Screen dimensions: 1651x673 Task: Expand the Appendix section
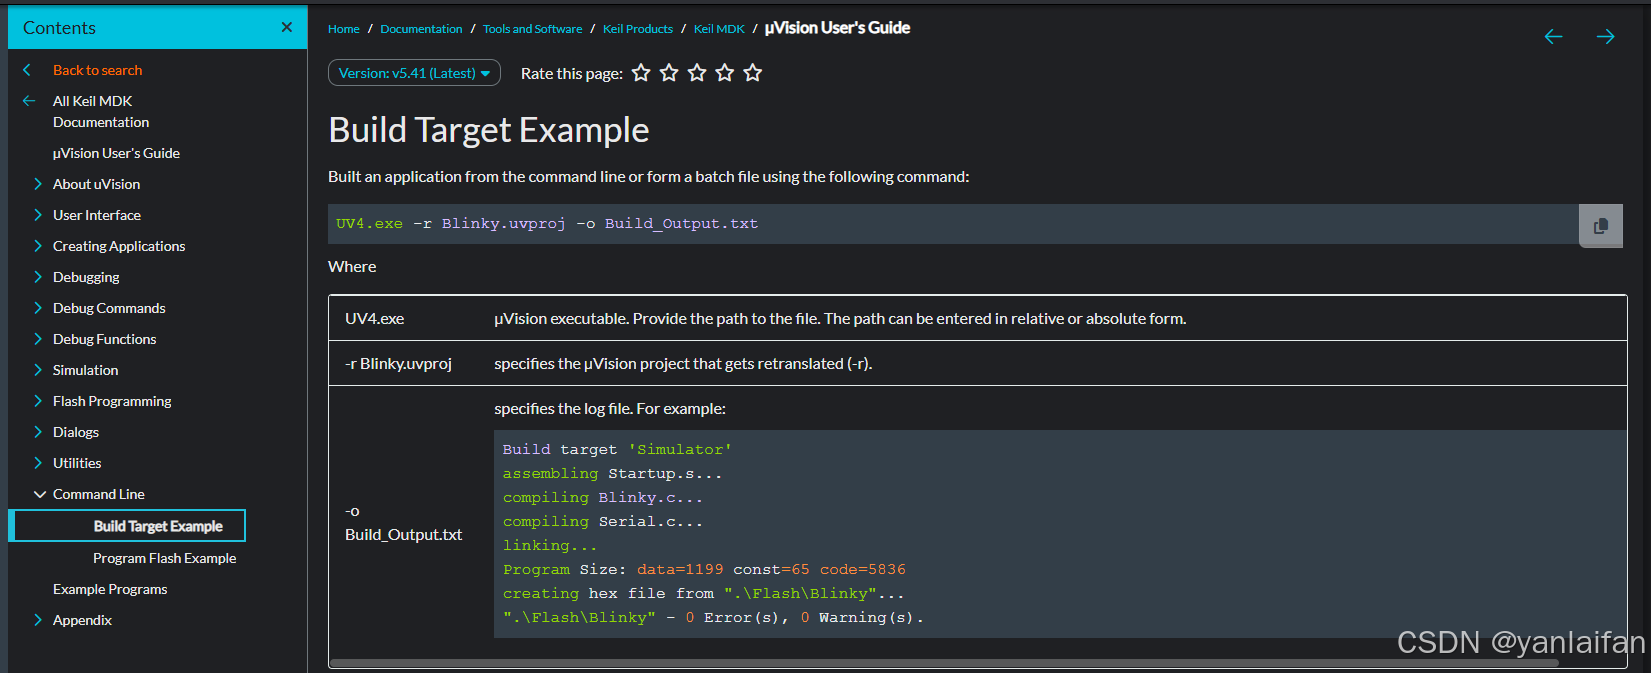38,620
